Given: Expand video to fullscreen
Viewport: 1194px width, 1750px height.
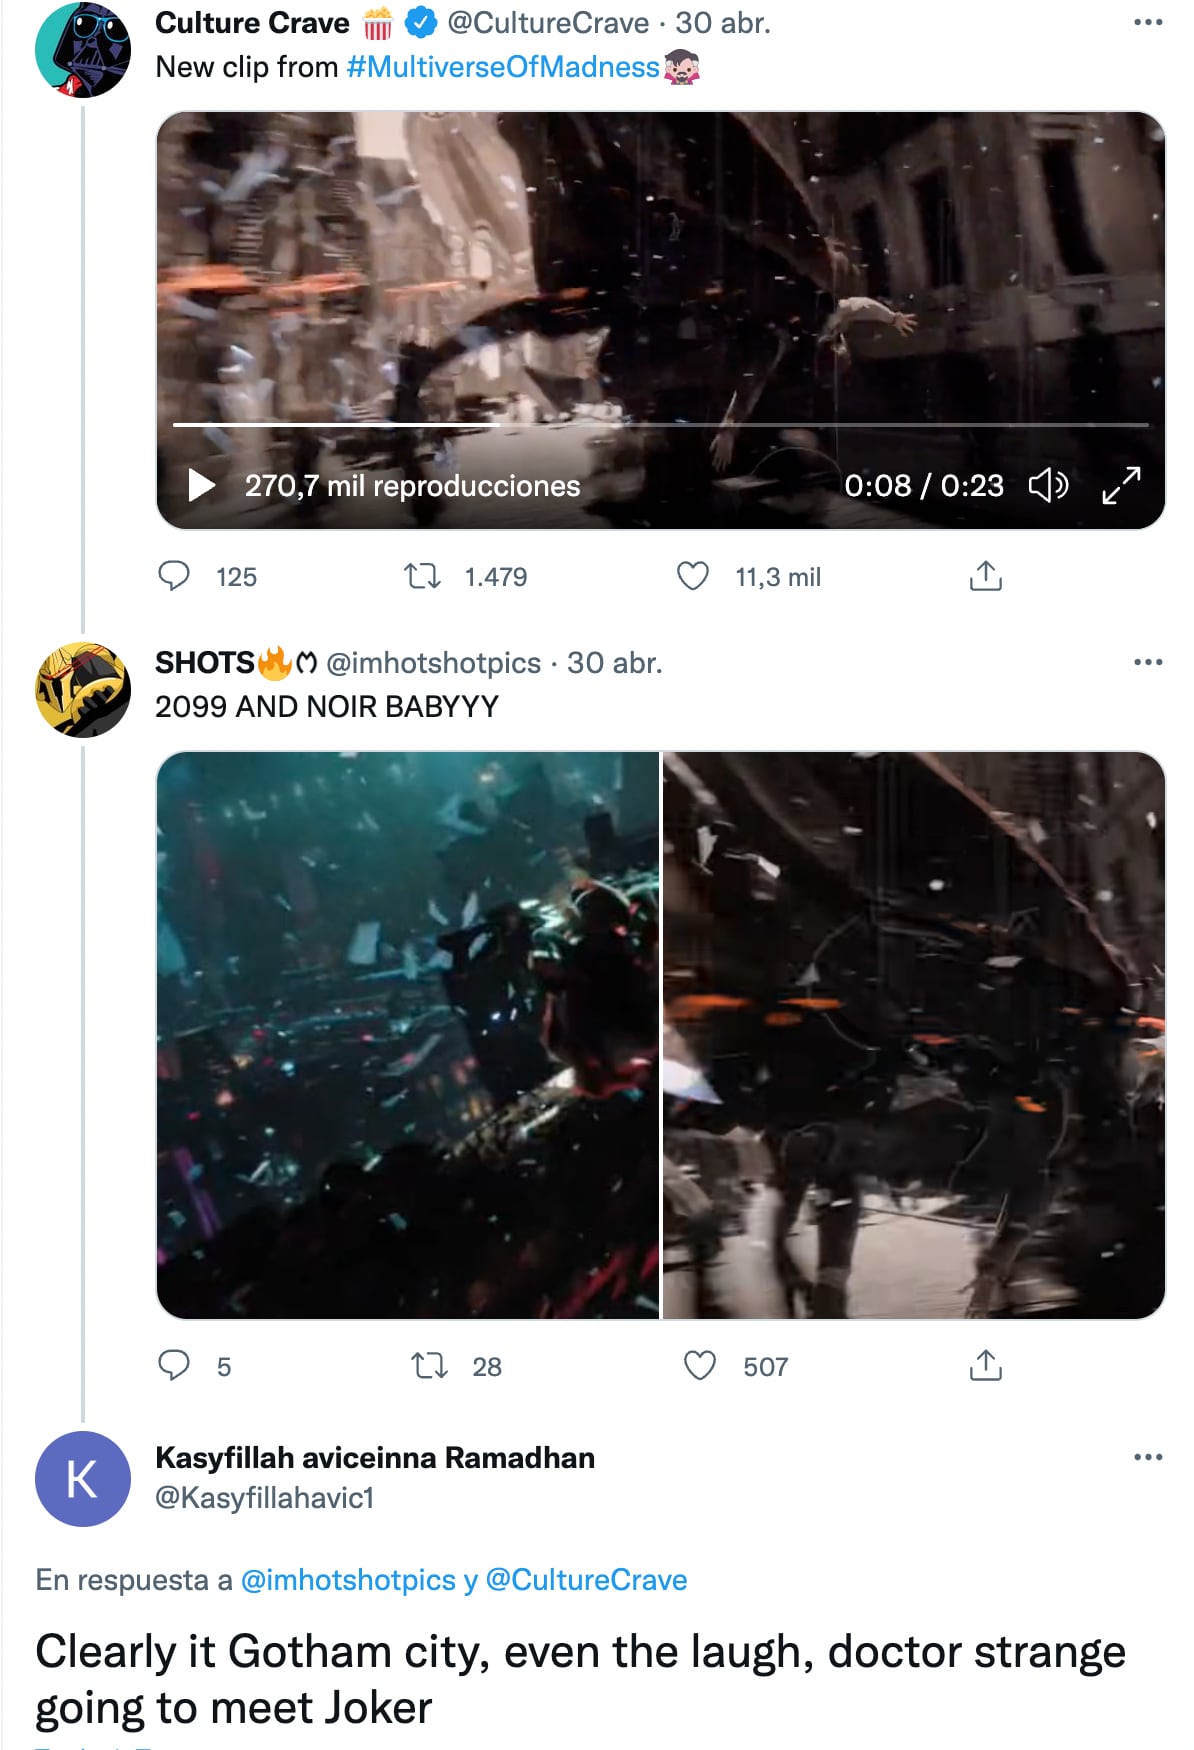Looking at the screenshot, I should pyautogui.click(x=1121, y=485).
